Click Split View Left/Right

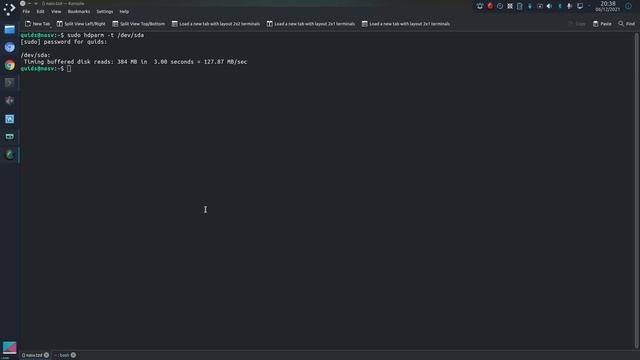(81, 24)
